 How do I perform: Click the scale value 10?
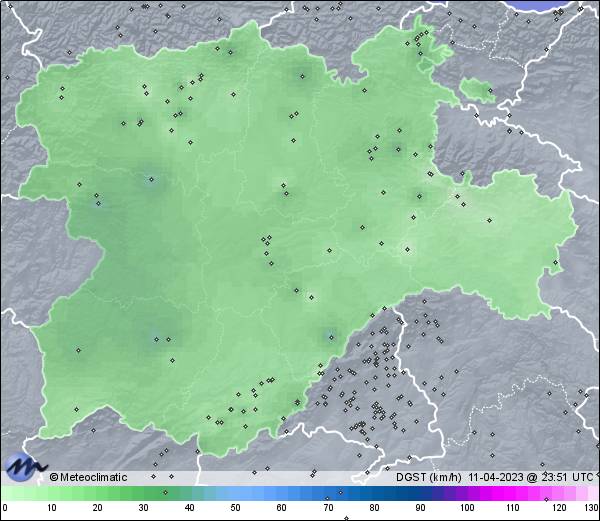[x=52, y=508]
